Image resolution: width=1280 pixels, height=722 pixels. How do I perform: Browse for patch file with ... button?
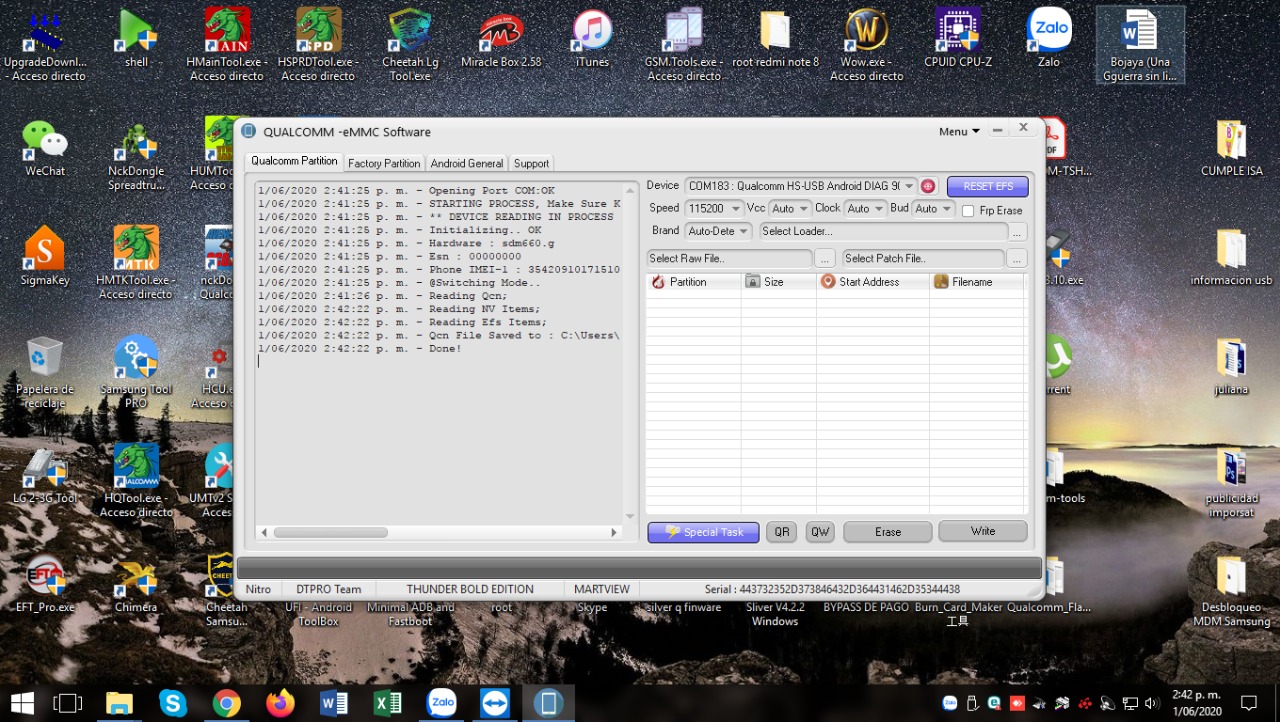point(1017,258)
